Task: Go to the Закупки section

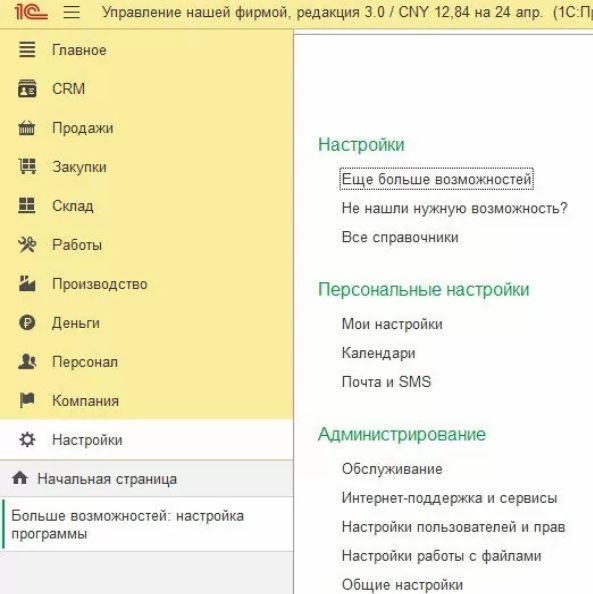Action: coord(79,167)
